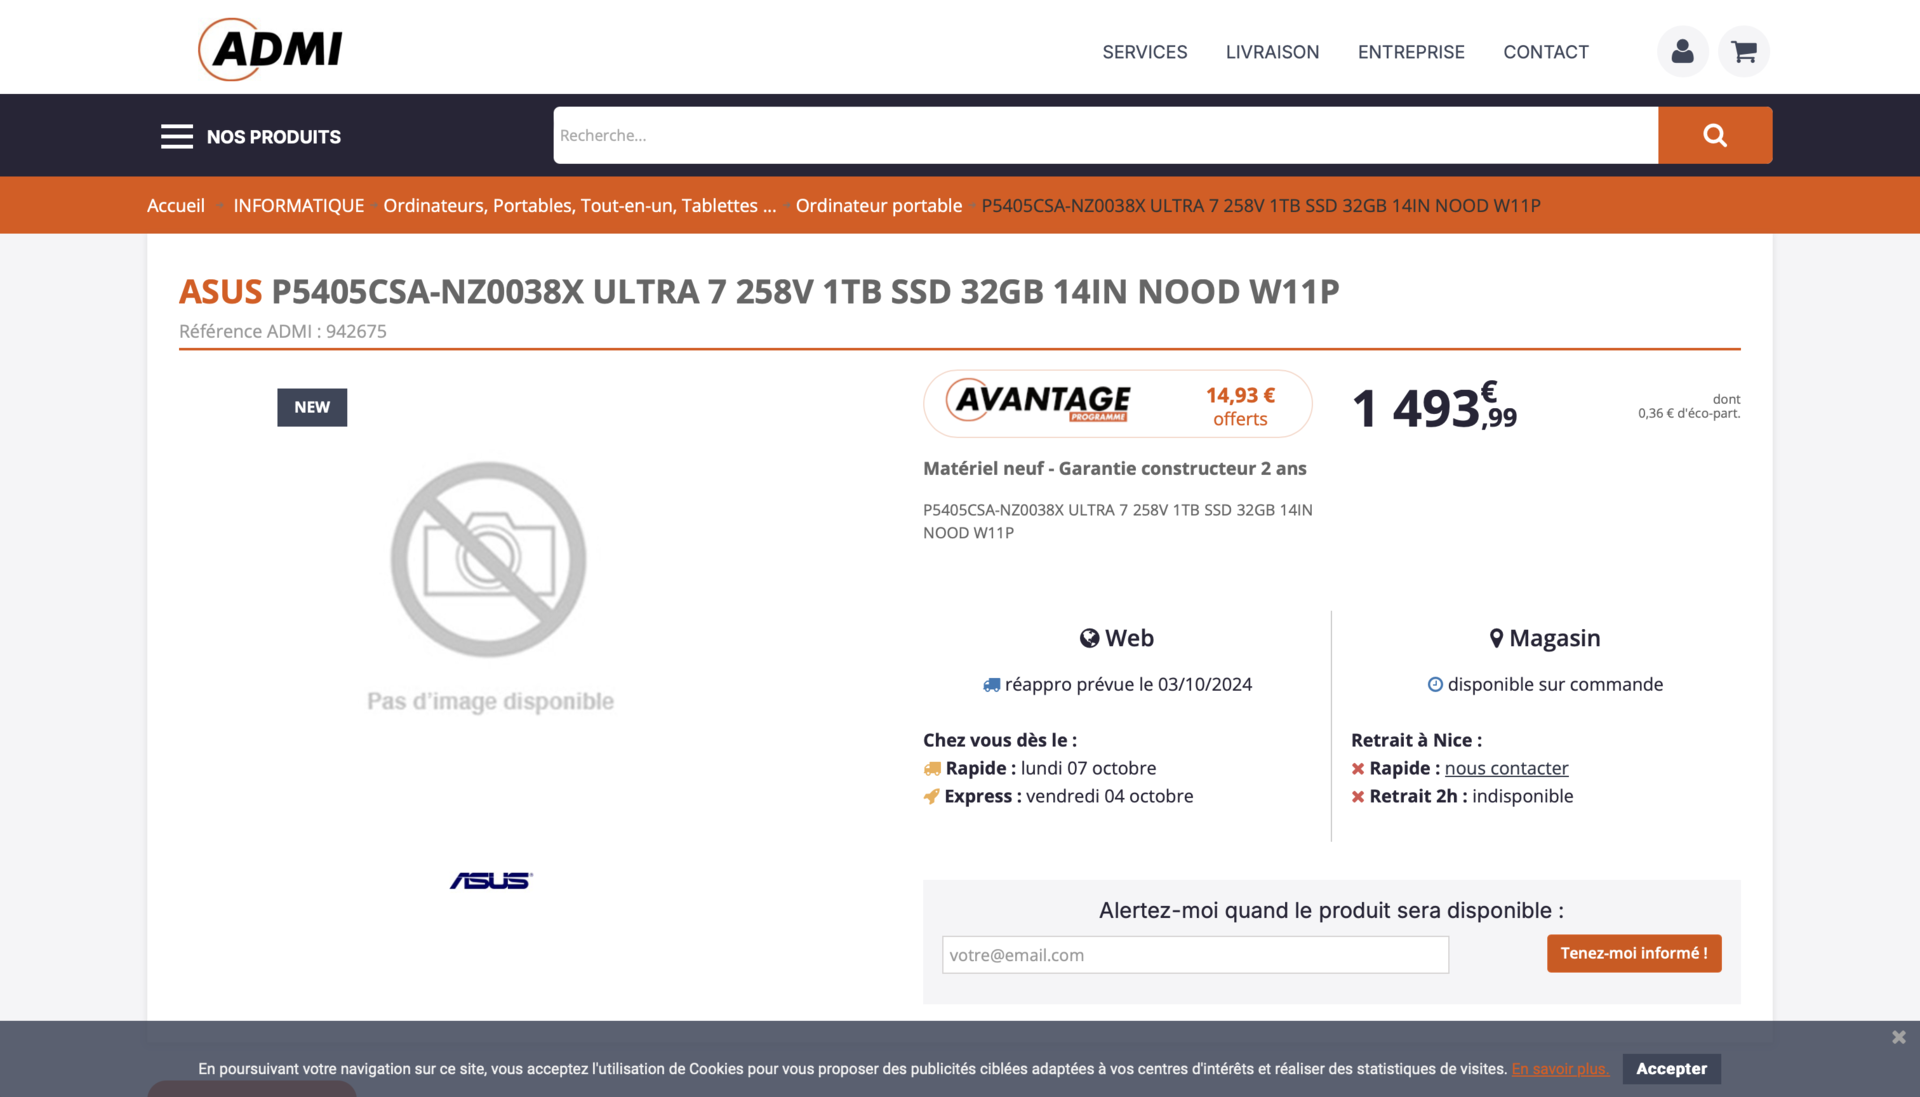Viewport: 1920px width, 1097px height.
Task: Accept cookies with the Accepter button
Action: tap(1670, 1068)
